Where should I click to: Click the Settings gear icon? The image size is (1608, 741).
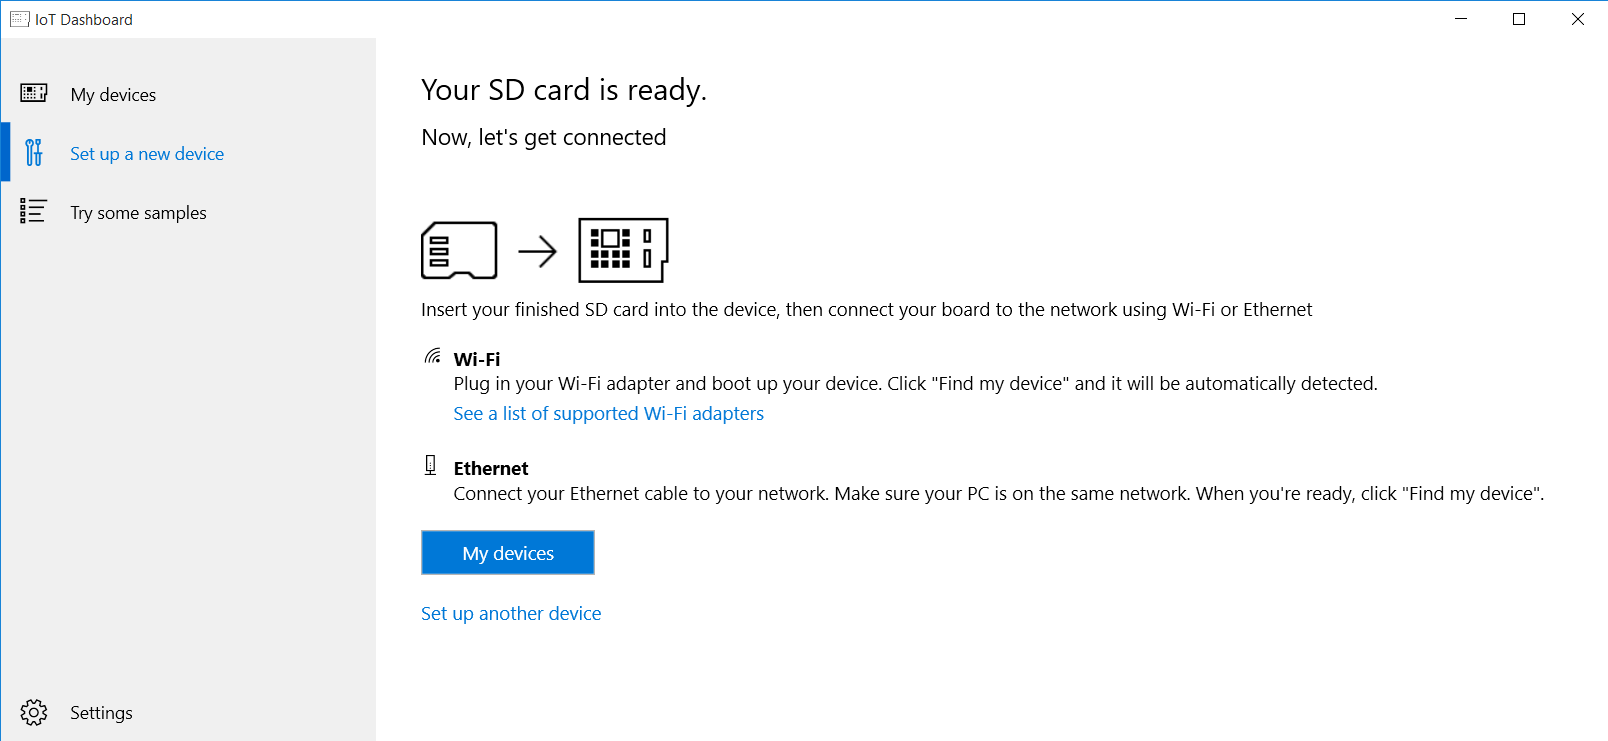point(34,712)
